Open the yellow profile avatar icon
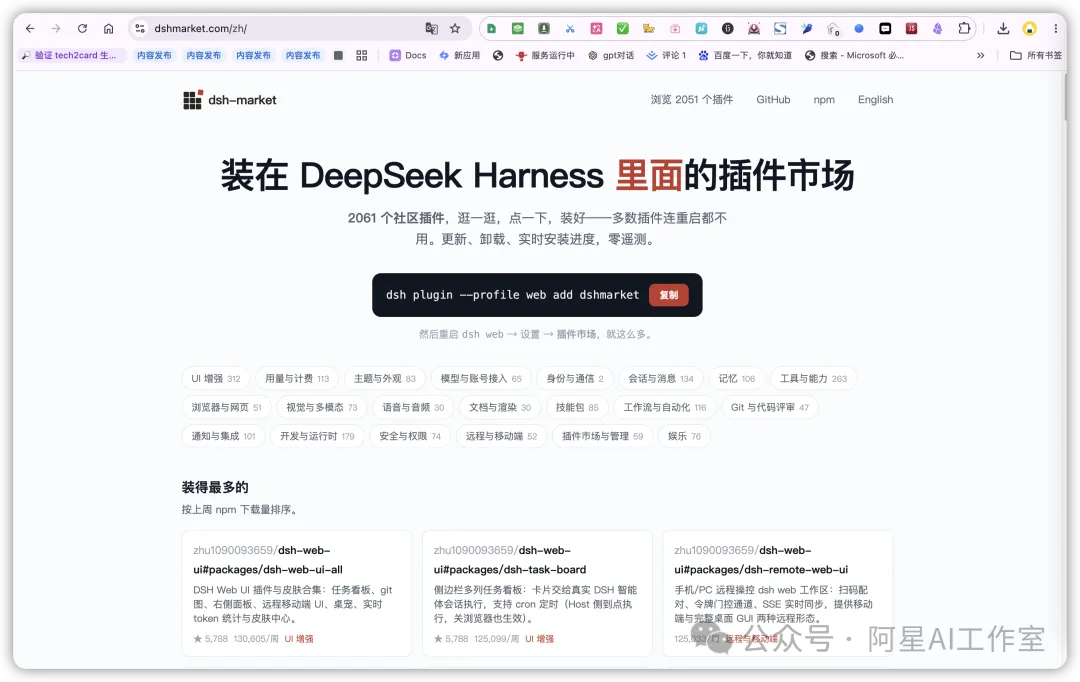1080x682 pixels. coord(1029,28)
